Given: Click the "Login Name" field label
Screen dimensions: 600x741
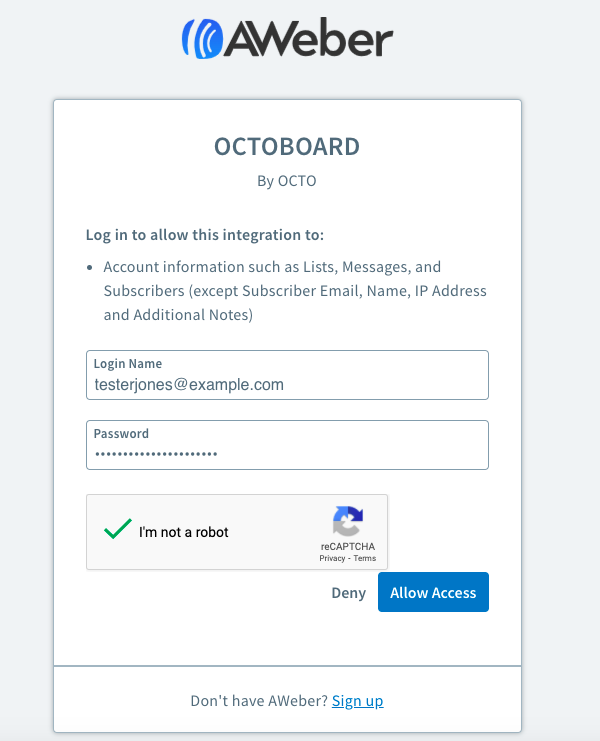Looking at the screenshot, I should click(x=128, y=364).
